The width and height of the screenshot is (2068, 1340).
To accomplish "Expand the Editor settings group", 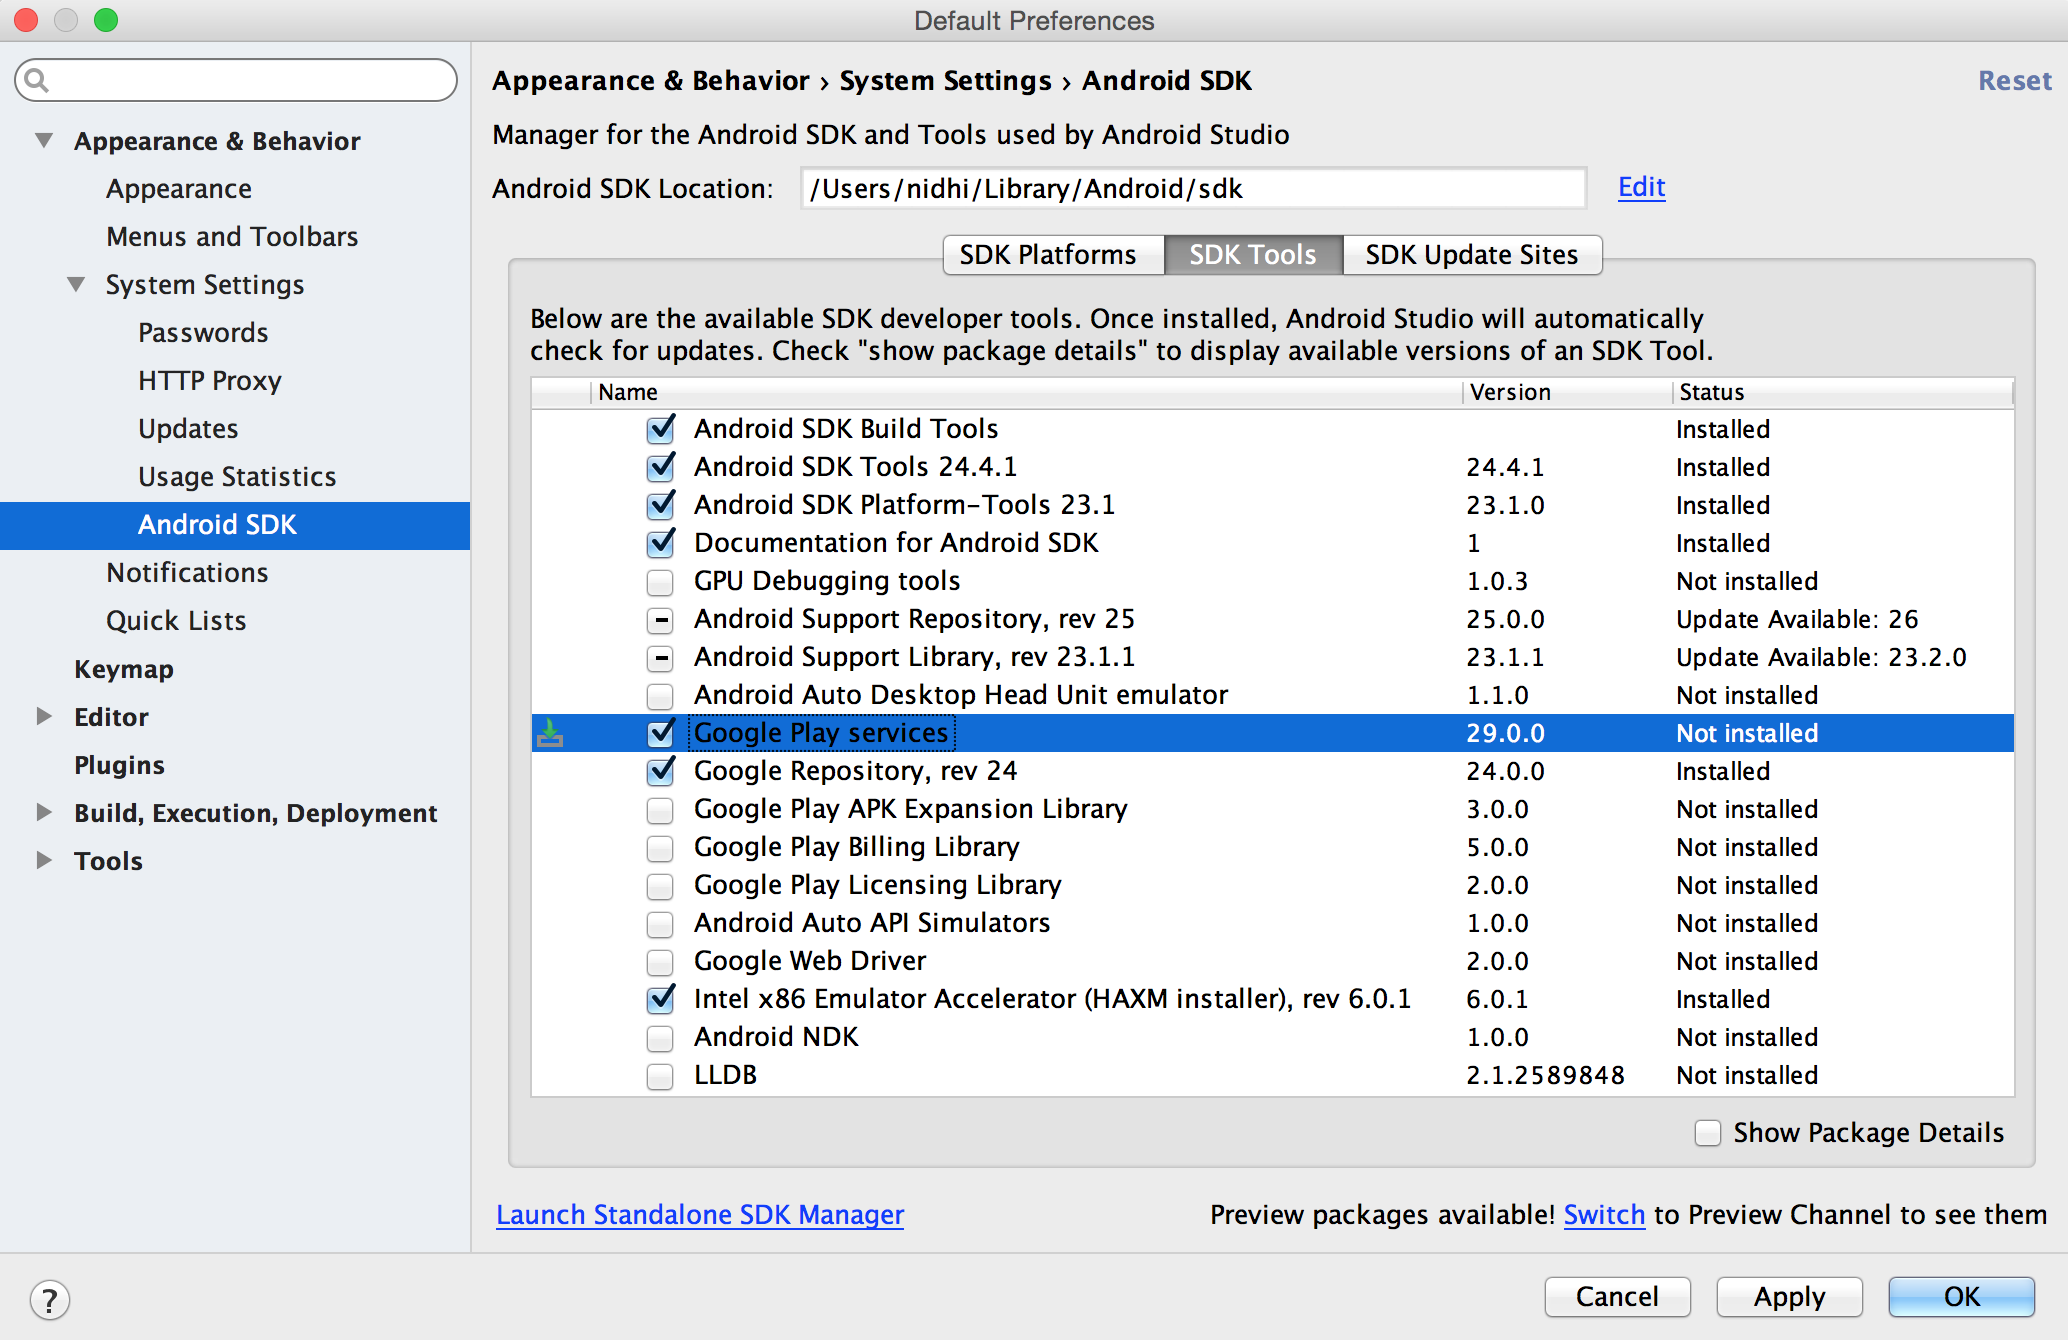I will [44, 717].
